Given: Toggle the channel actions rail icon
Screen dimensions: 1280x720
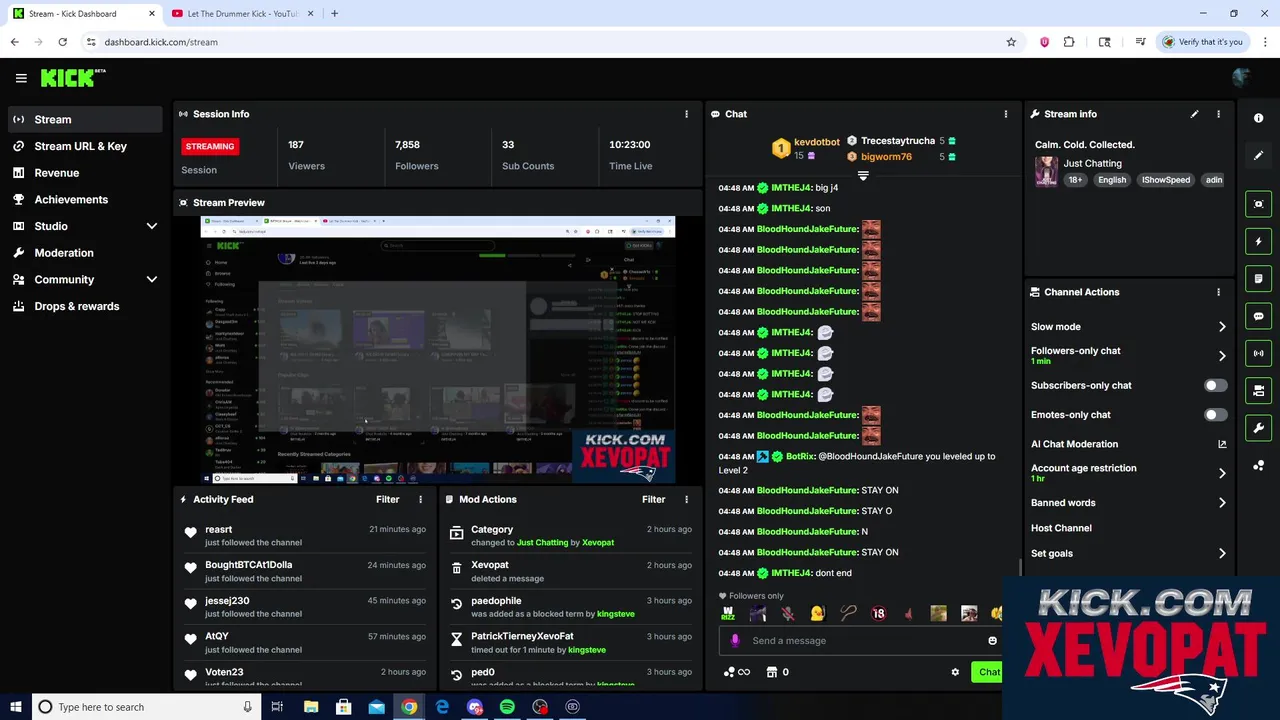Looking at the screenshot, I should [x=1258, y=391].
